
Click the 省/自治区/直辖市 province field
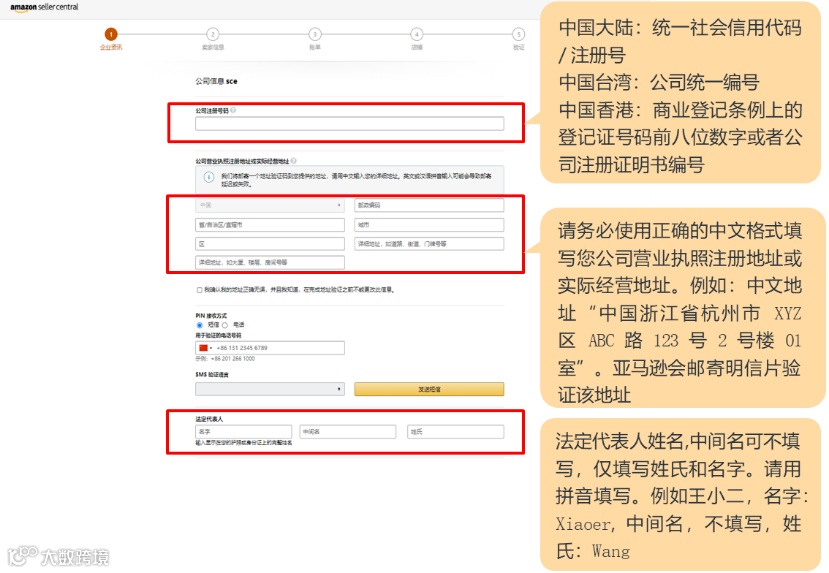click(270, 225)
